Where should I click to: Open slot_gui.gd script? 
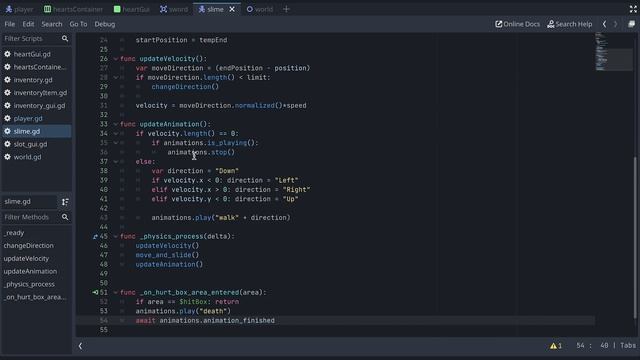coord(31,144)
